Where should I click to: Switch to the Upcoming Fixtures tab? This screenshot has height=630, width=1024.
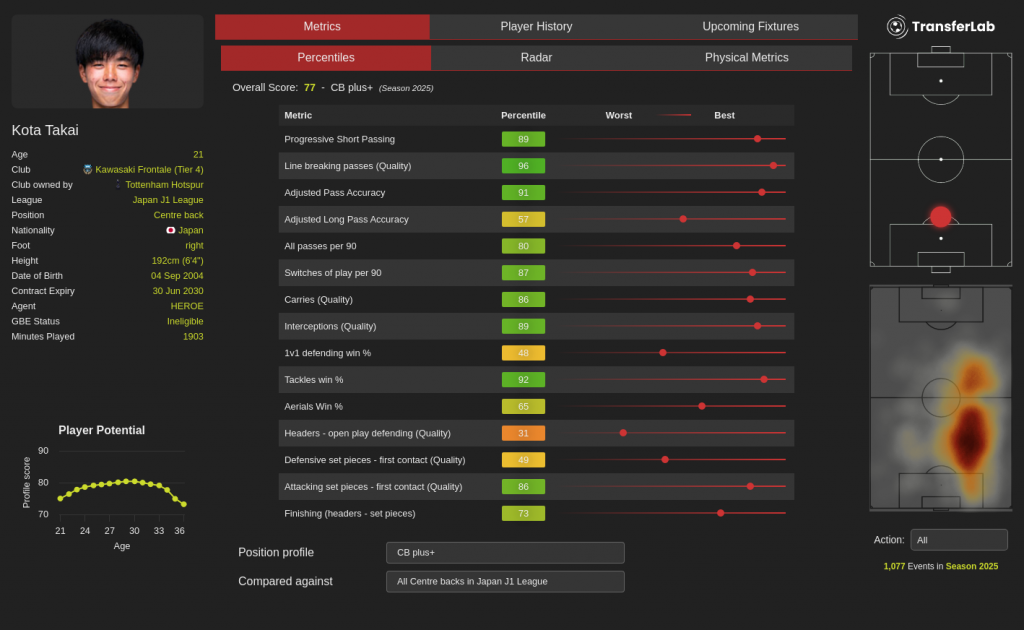(x=750, y=27)
